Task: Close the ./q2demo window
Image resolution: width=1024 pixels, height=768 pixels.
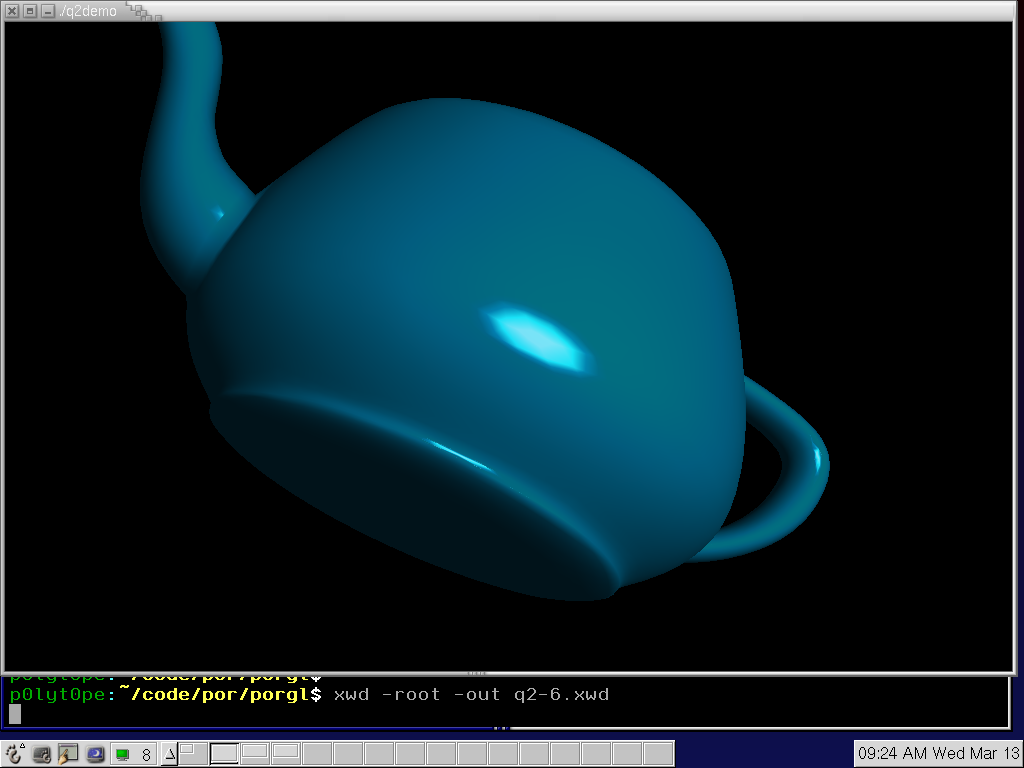Action: (x=13, y=11)
